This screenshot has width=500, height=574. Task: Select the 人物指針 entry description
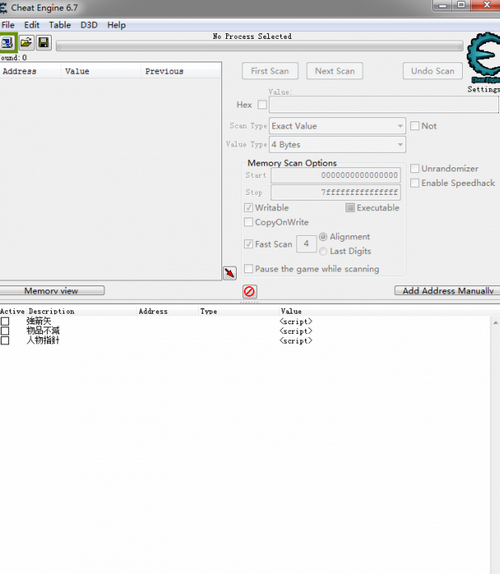click(x=43, y=340)
